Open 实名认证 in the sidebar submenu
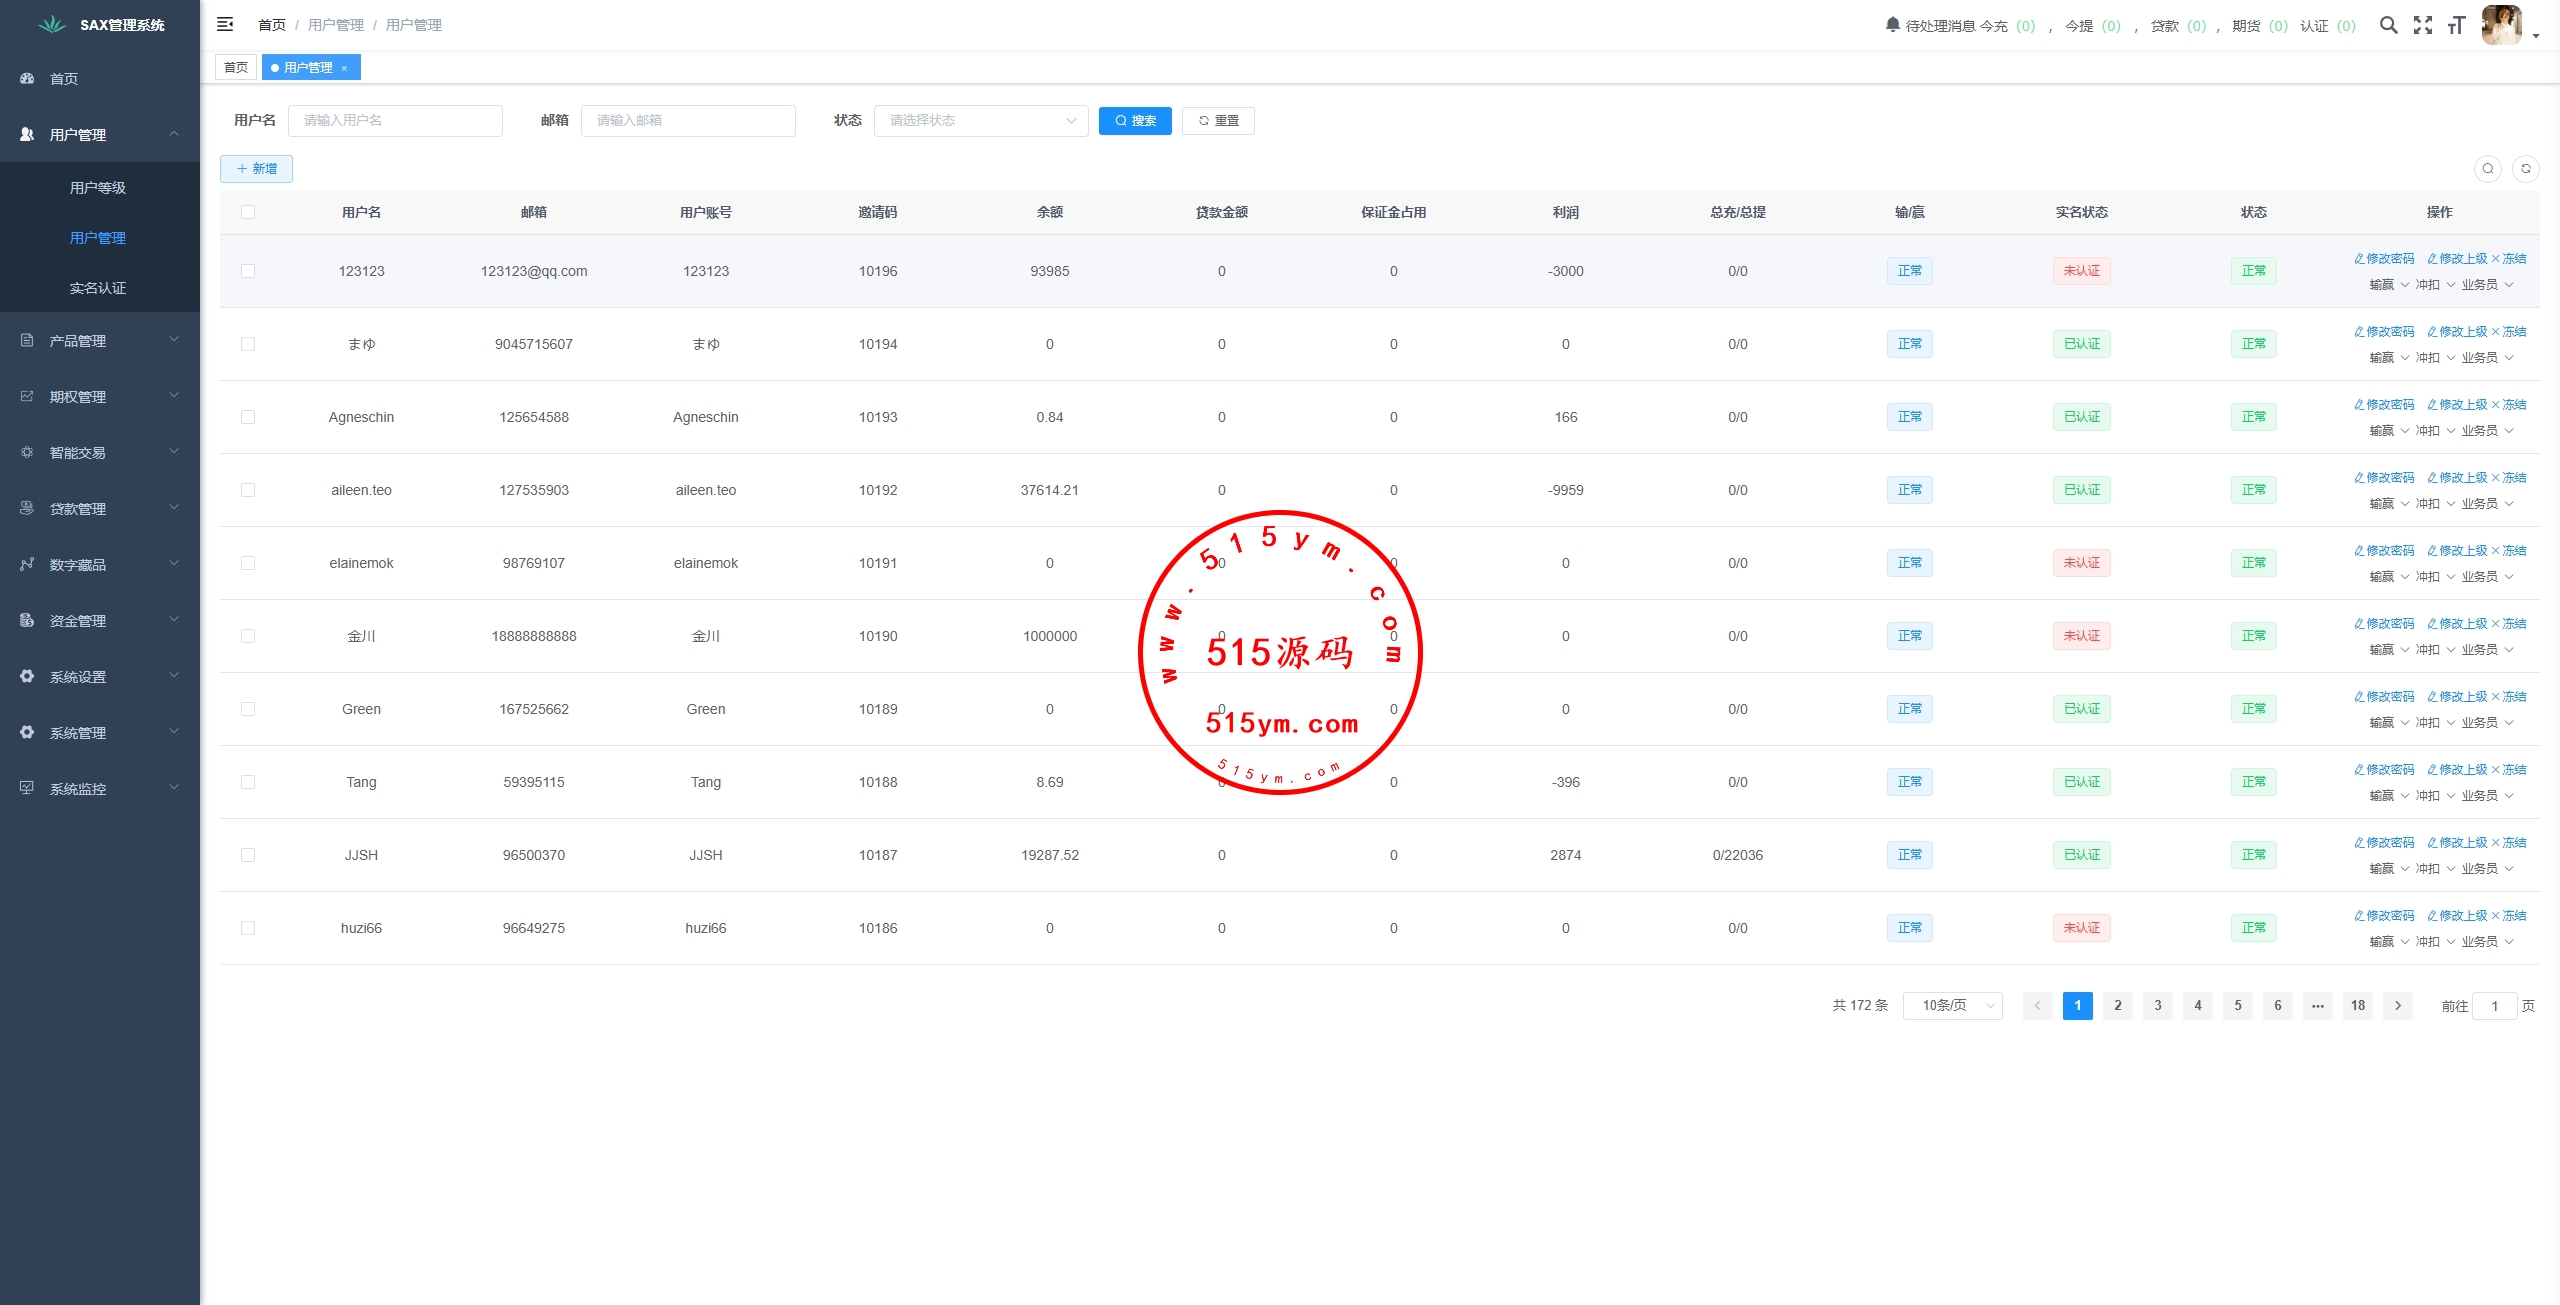 [x=98, y=288]
